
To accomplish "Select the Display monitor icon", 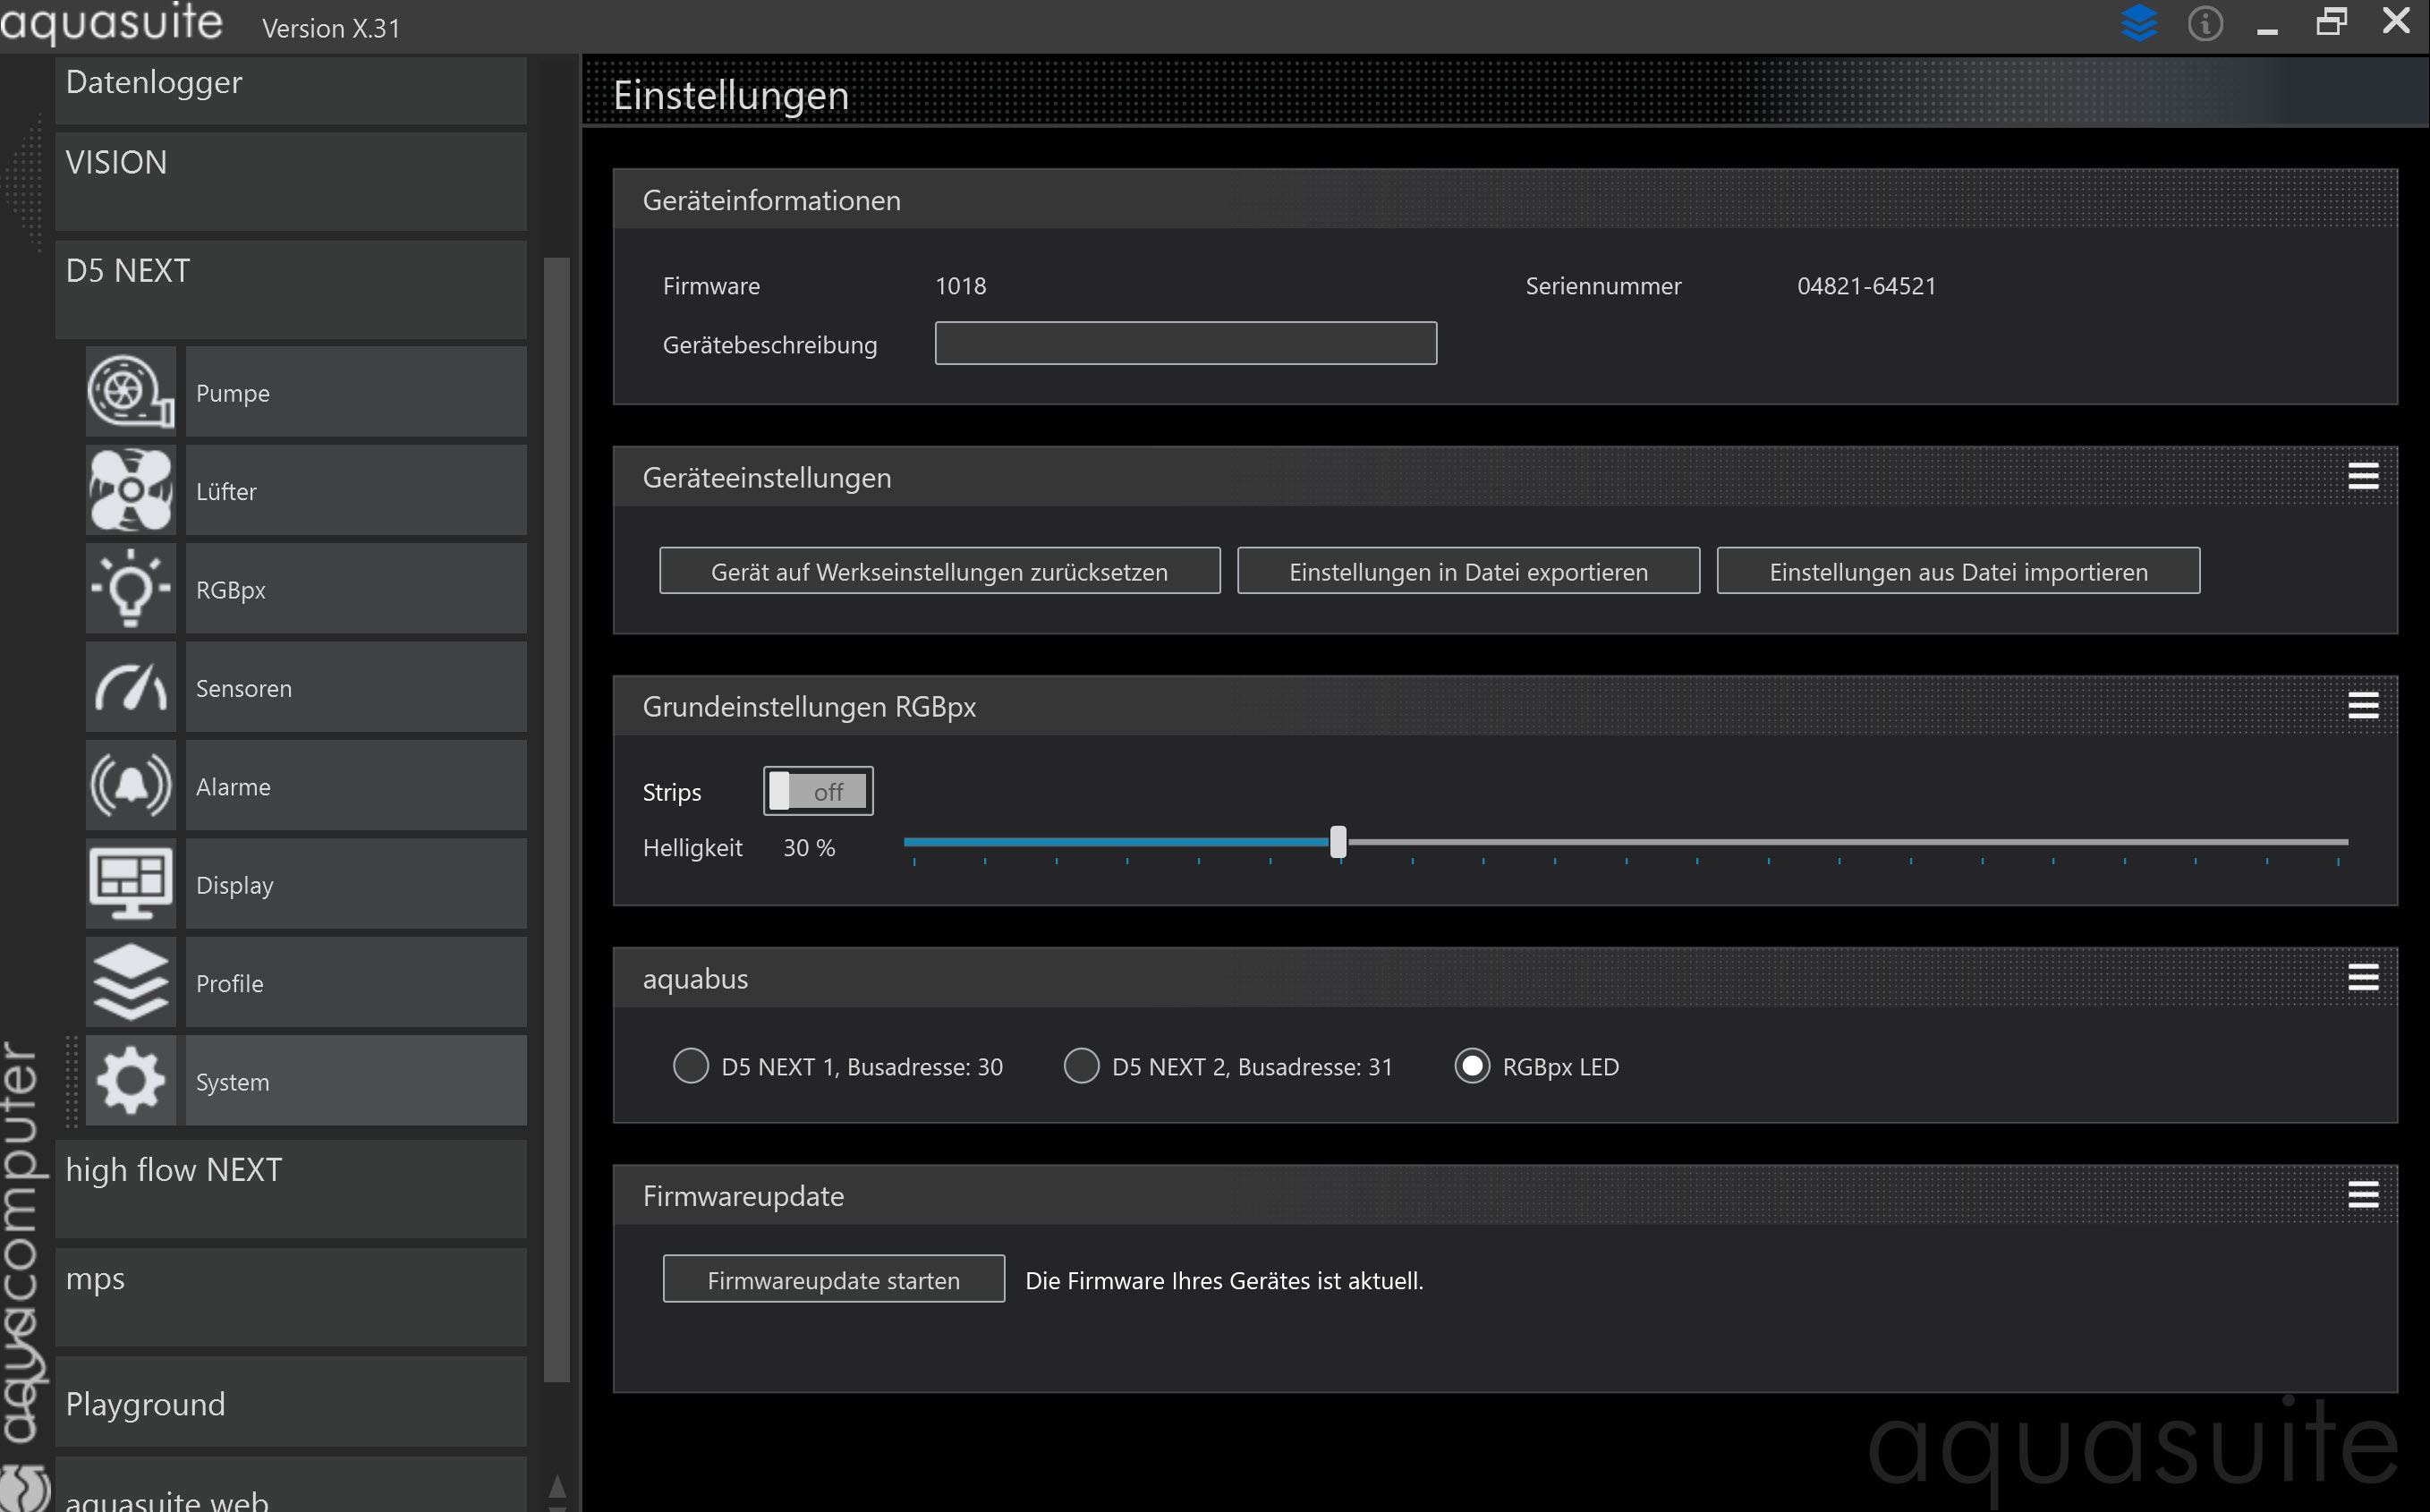I will 131,884.
